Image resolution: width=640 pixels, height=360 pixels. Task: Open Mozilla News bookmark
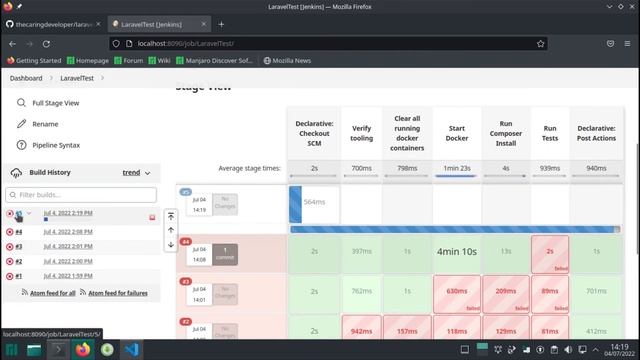tap(287, 60)
